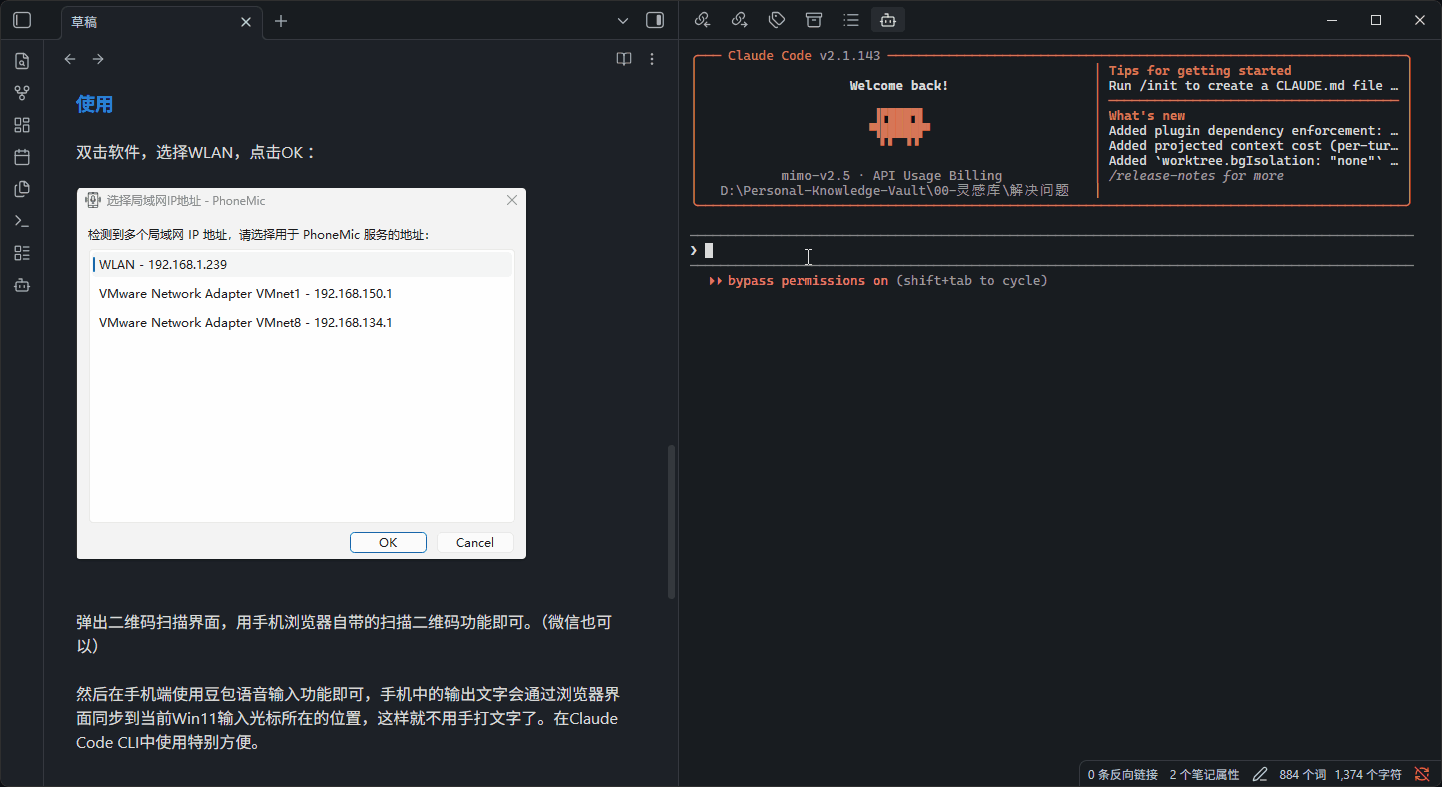Open 0 条反向链接 in status bar
The image size is (1442, 787).
tap(1123, 774)
